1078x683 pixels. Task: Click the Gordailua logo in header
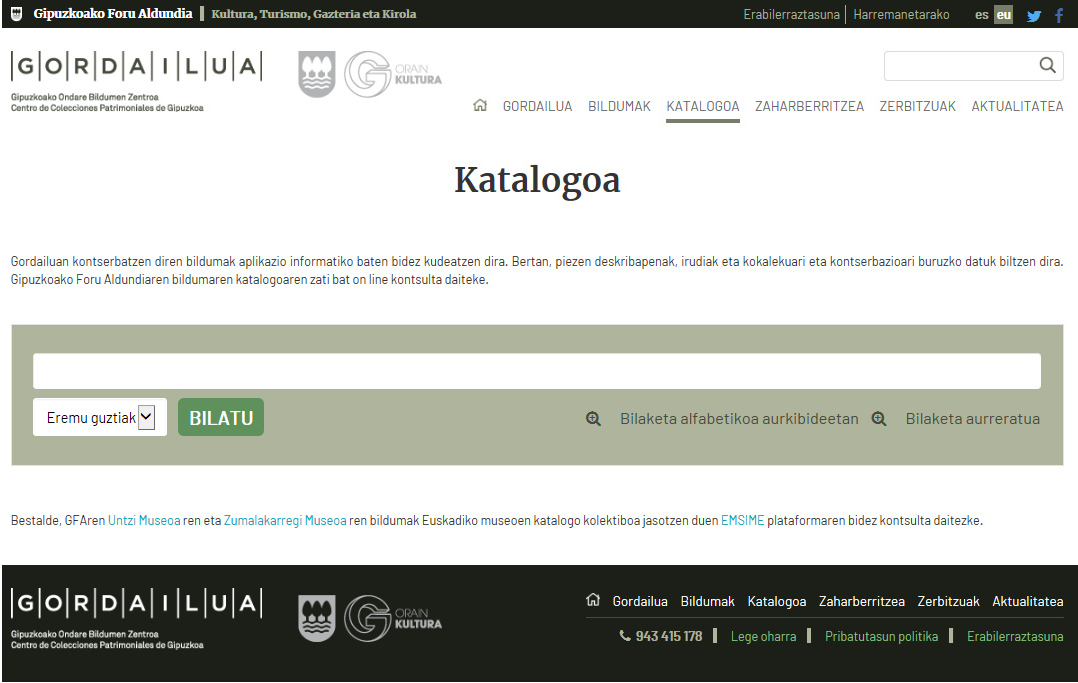(x=136, y=80)
